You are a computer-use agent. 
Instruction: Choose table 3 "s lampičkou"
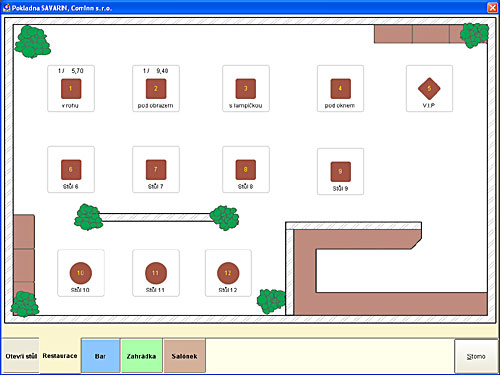(x=246, y=89)
